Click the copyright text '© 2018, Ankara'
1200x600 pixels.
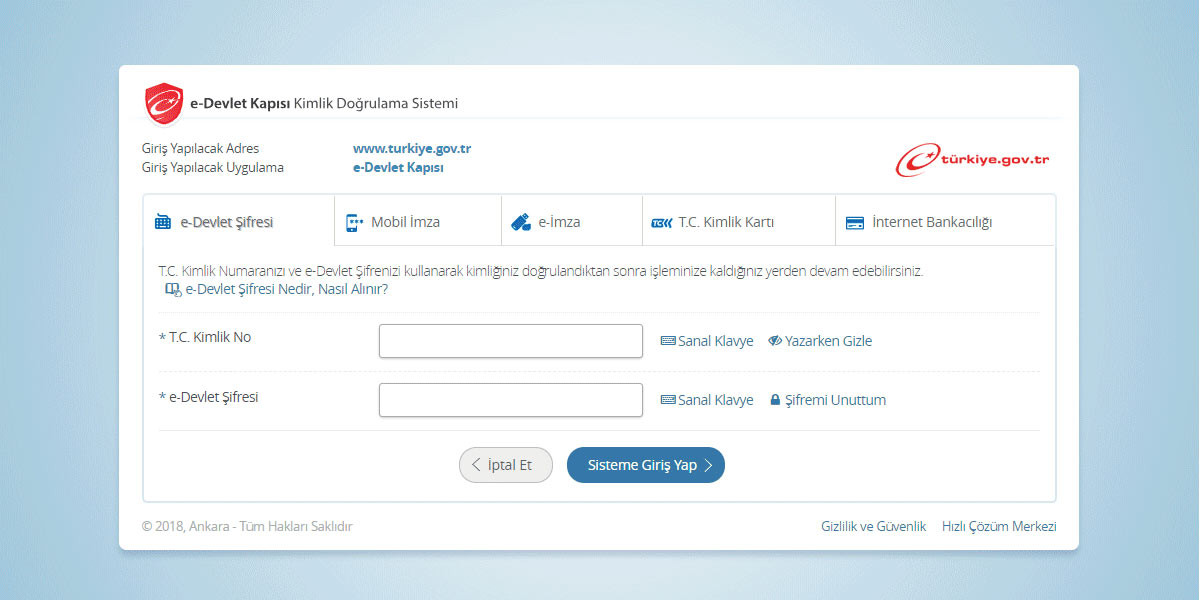pyautogui.click(x=188, y=526)
